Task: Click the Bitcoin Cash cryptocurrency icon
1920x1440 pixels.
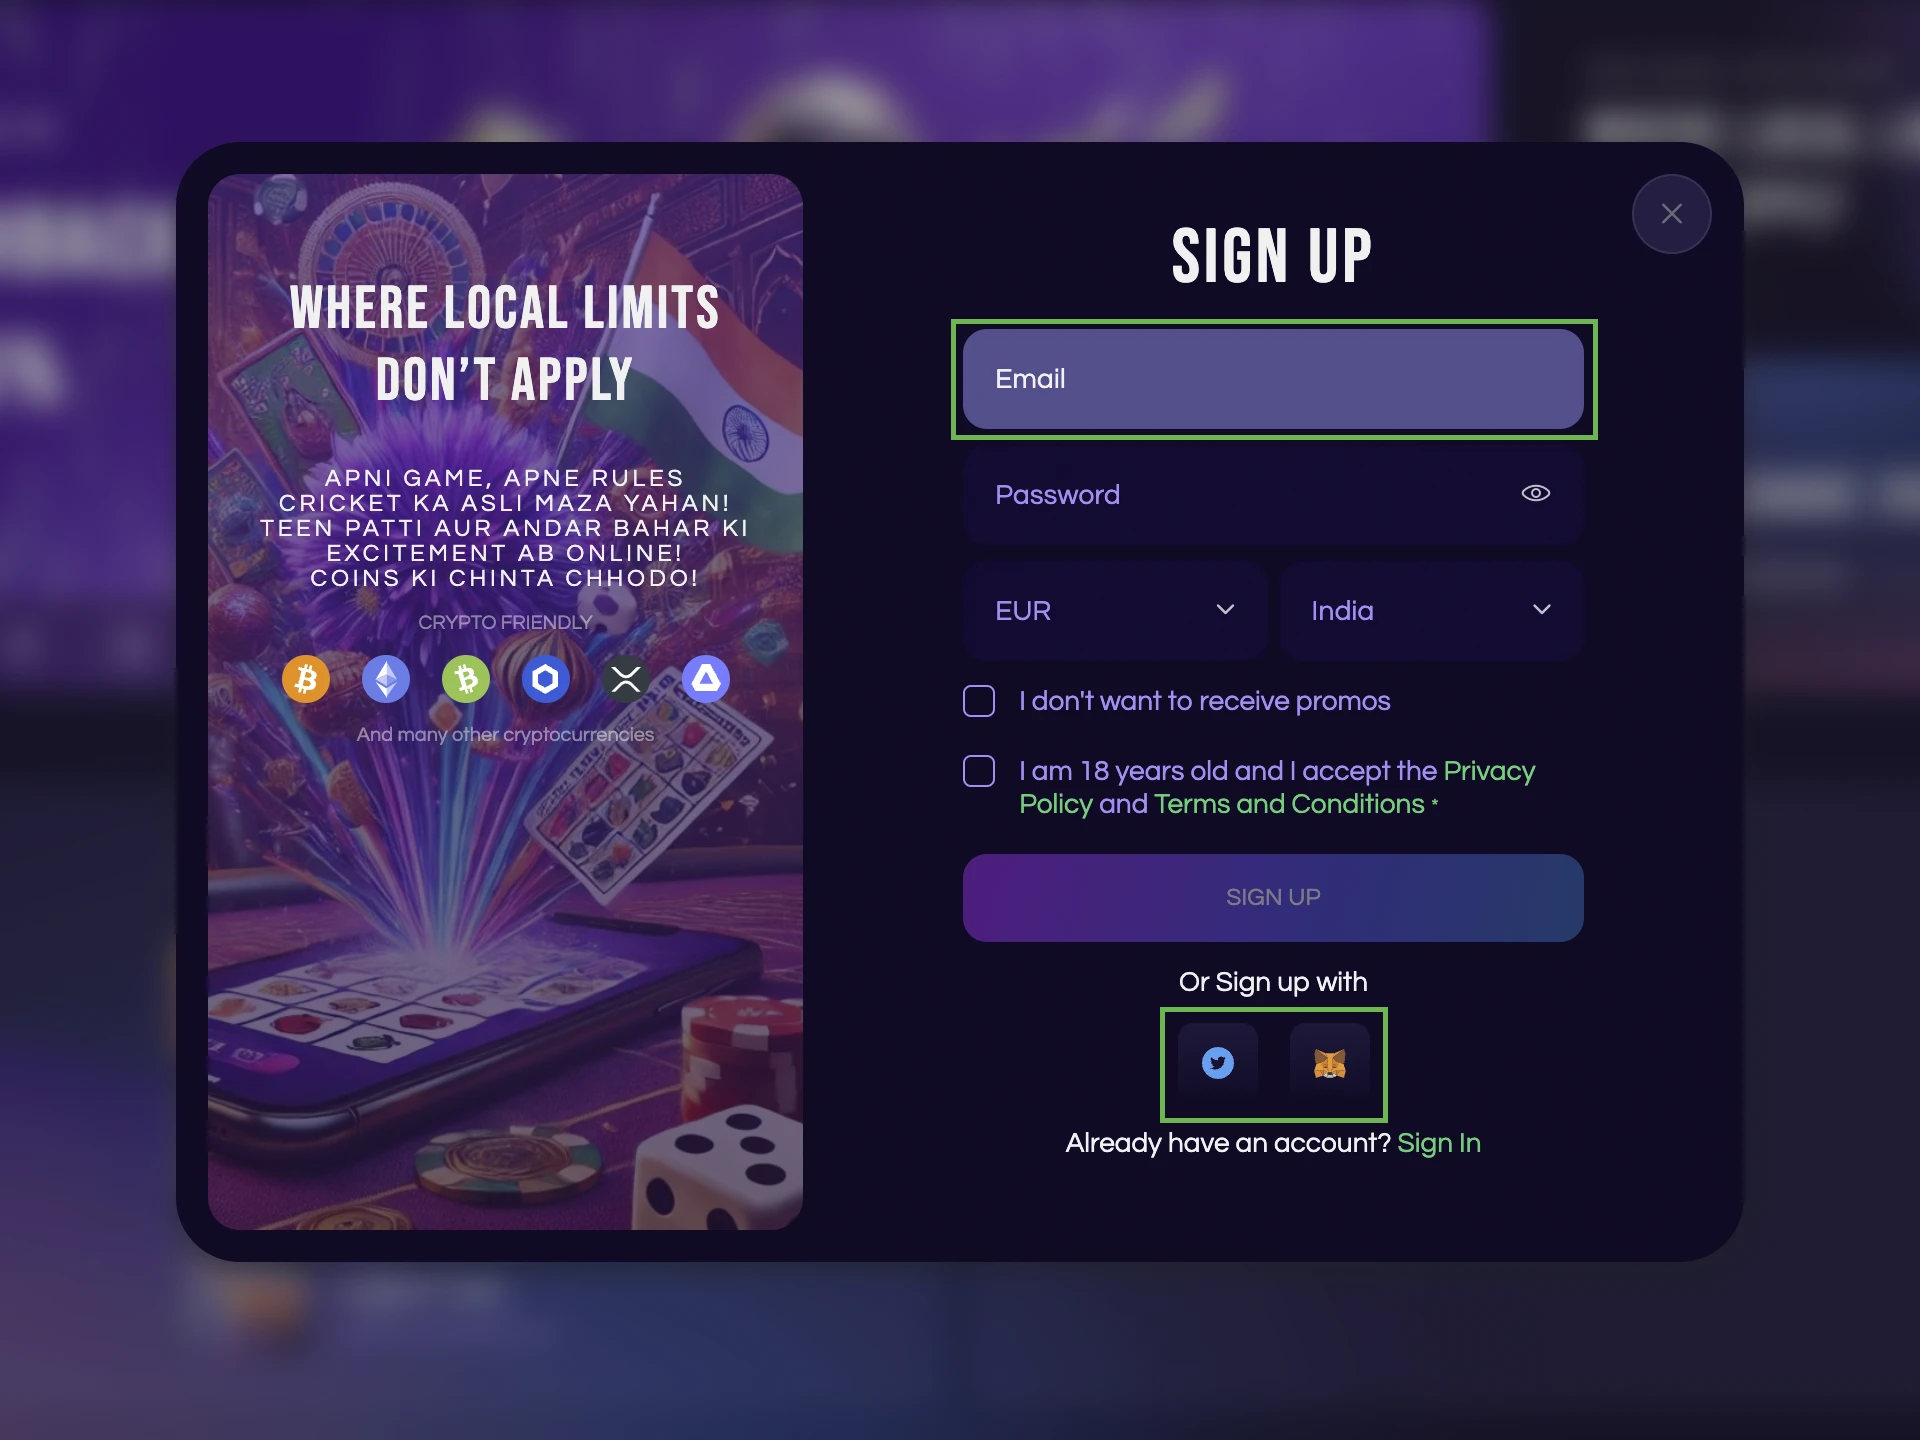Action: [x=466, y=676]
